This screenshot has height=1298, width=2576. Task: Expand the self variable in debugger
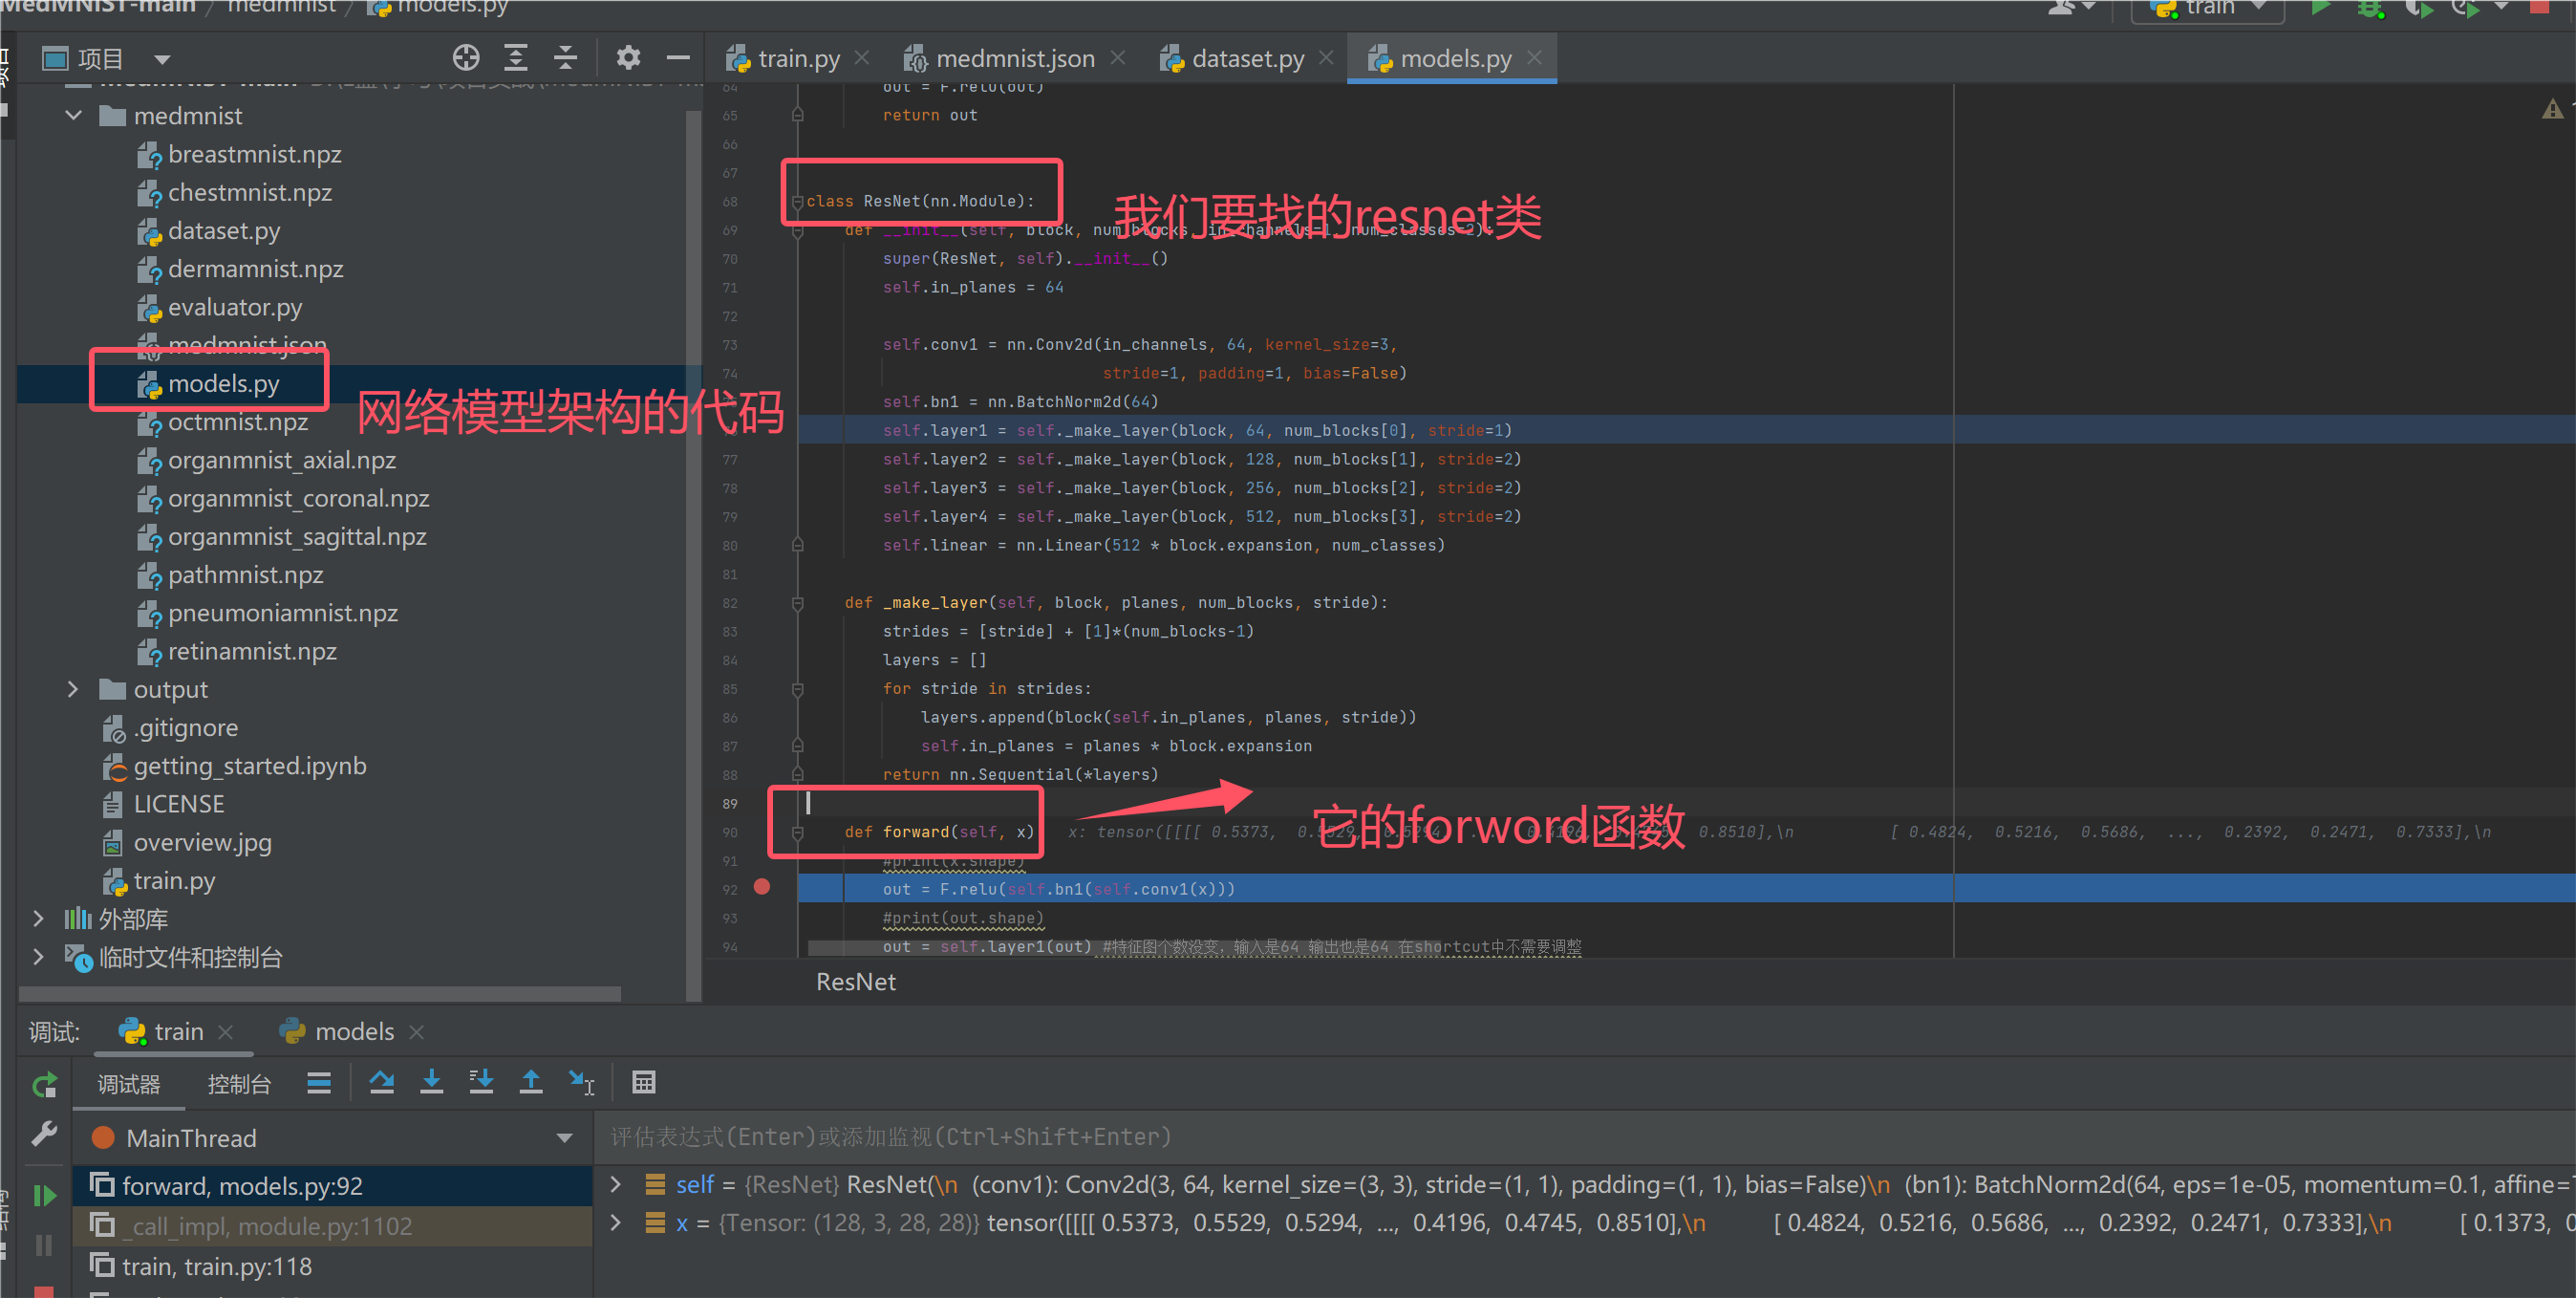coord(616,1184)
